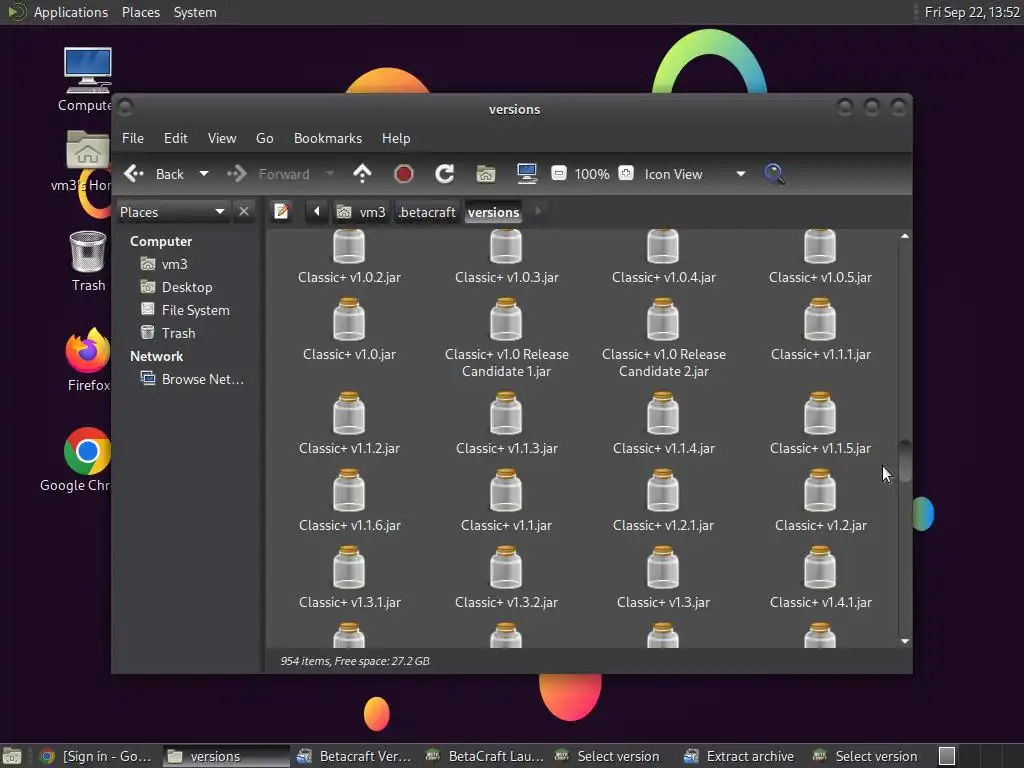Zoom in with the plus icon
The image size is (1024, 768).
(x=626, y=173)
